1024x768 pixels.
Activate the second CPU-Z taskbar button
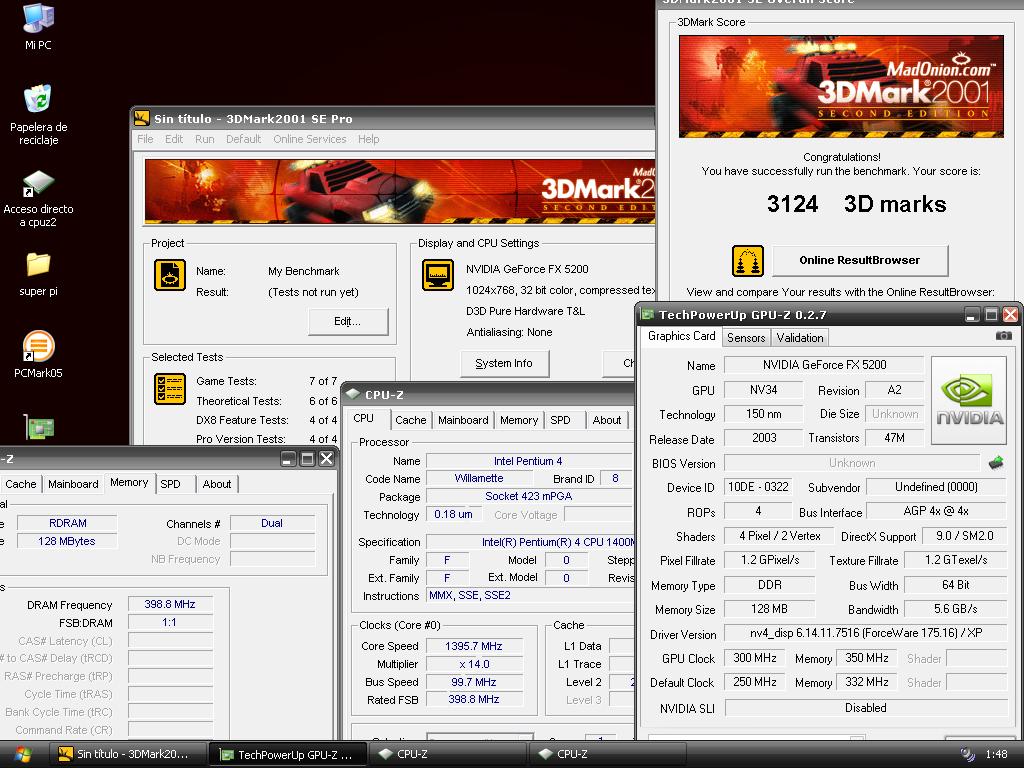607,754
